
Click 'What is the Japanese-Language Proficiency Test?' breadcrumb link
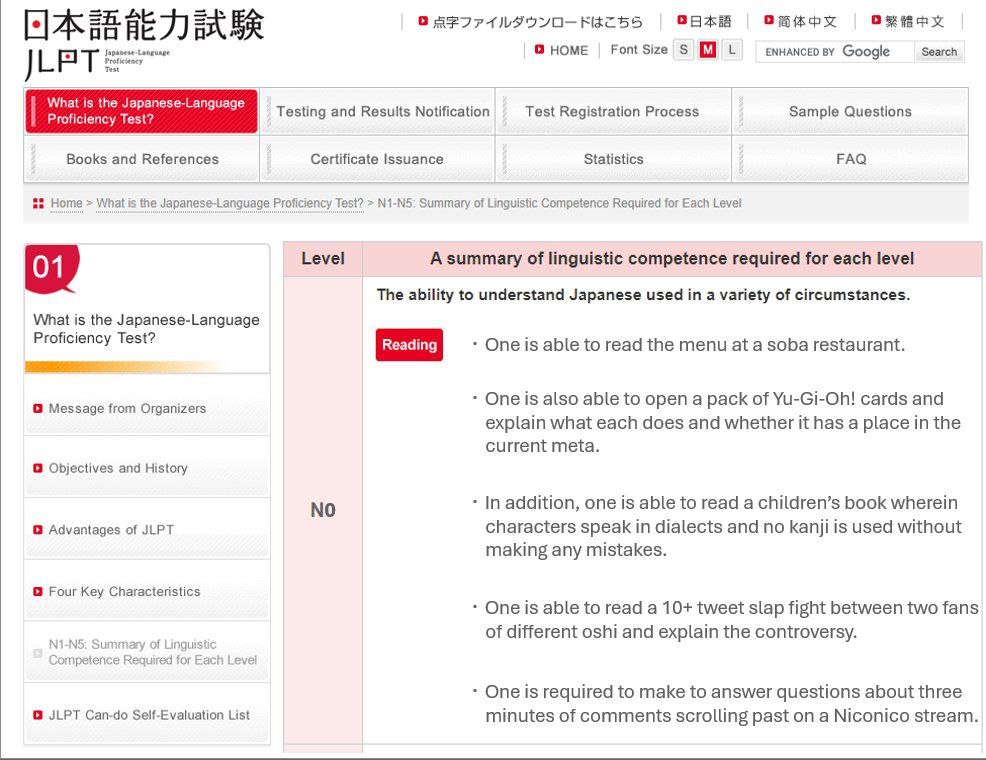tap(230, 203)
